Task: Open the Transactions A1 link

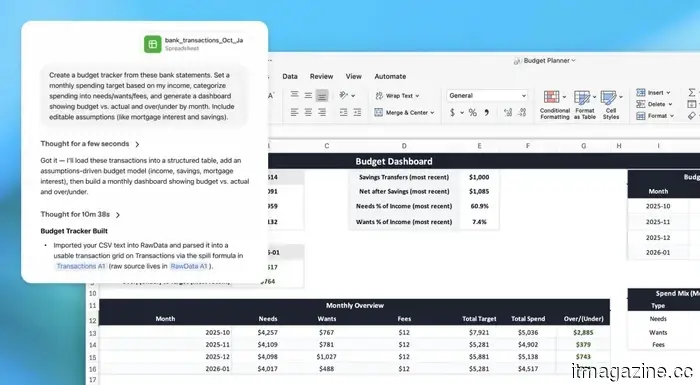Action: coord(81,266)
